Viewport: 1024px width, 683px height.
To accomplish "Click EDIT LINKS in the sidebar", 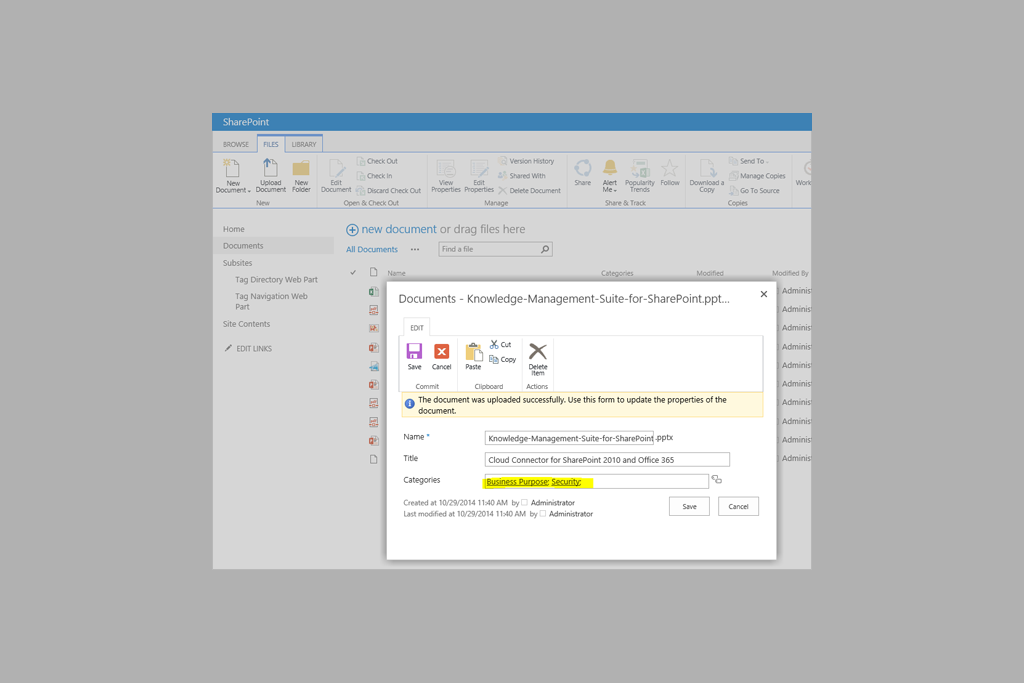I will point(248,349).
